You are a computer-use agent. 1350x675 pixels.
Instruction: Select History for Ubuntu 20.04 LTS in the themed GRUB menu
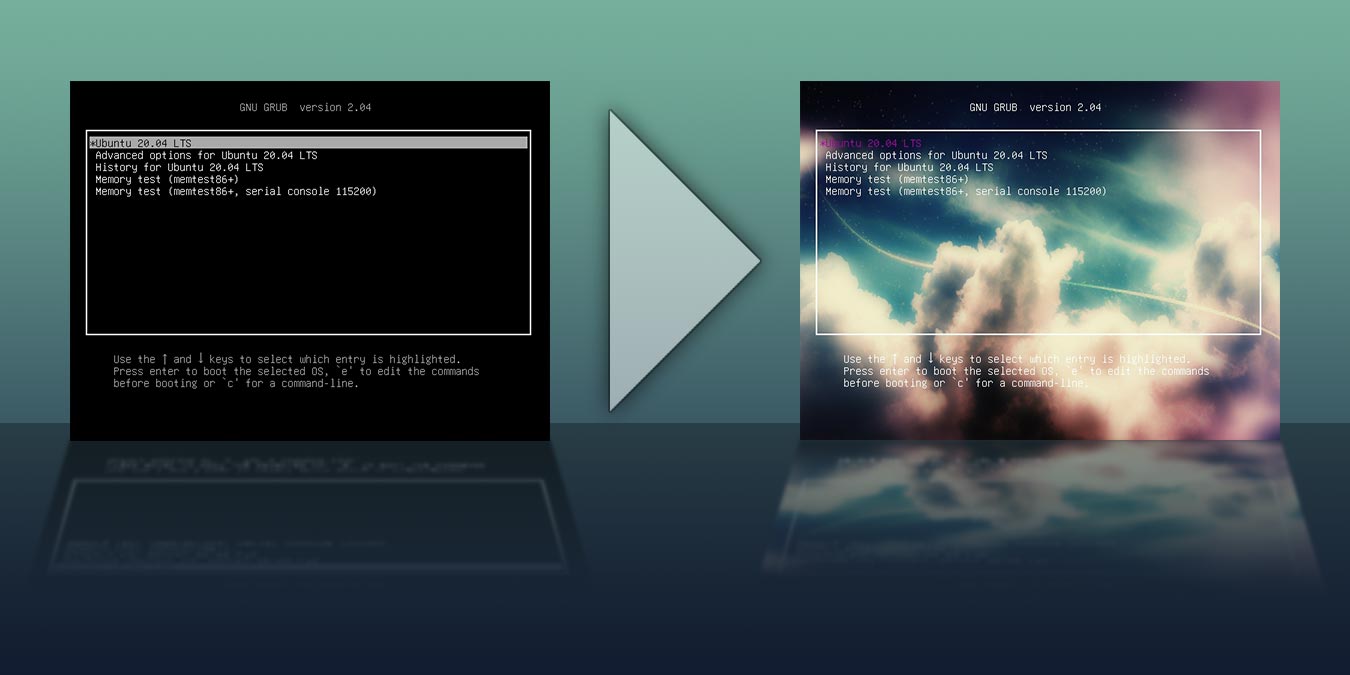click(x=909, y=167)
